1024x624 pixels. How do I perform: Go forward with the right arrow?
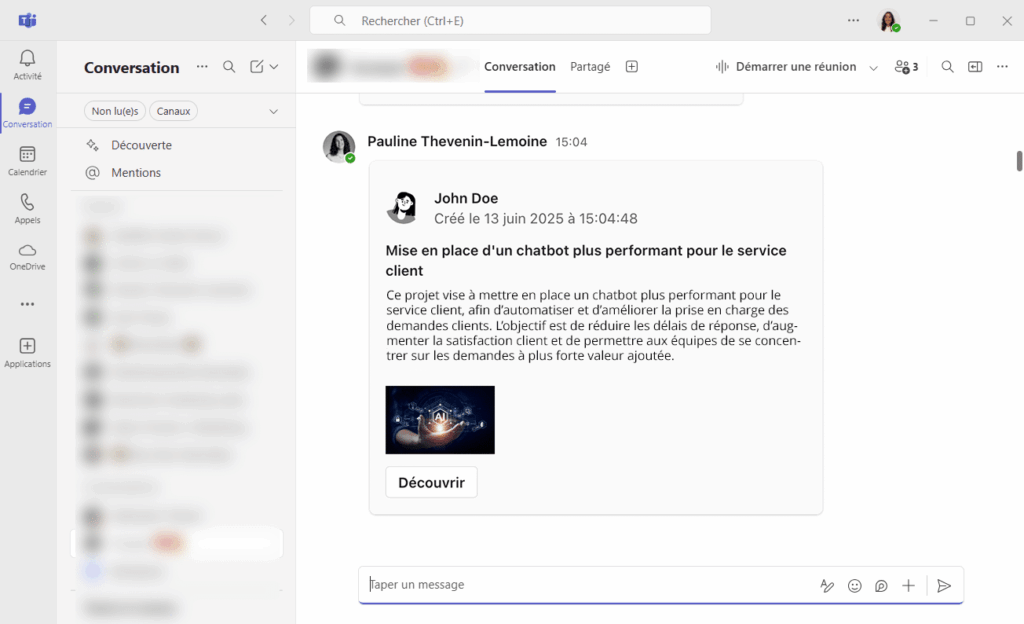click(291, 20)
